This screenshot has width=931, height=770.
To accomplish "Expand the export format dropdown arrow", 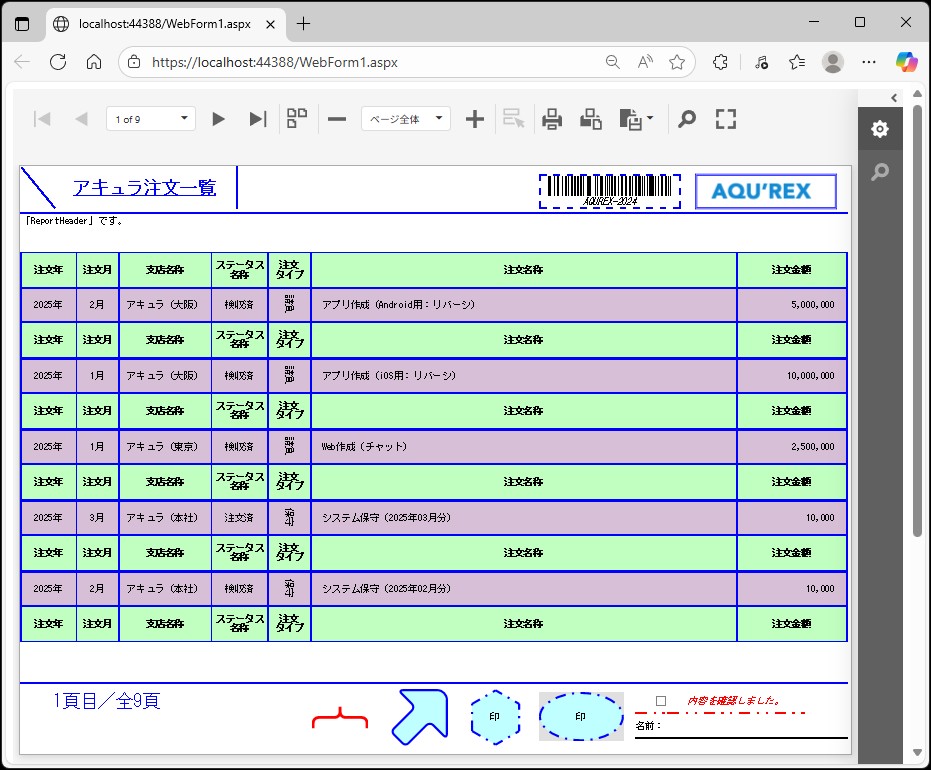I will [651, 119].
